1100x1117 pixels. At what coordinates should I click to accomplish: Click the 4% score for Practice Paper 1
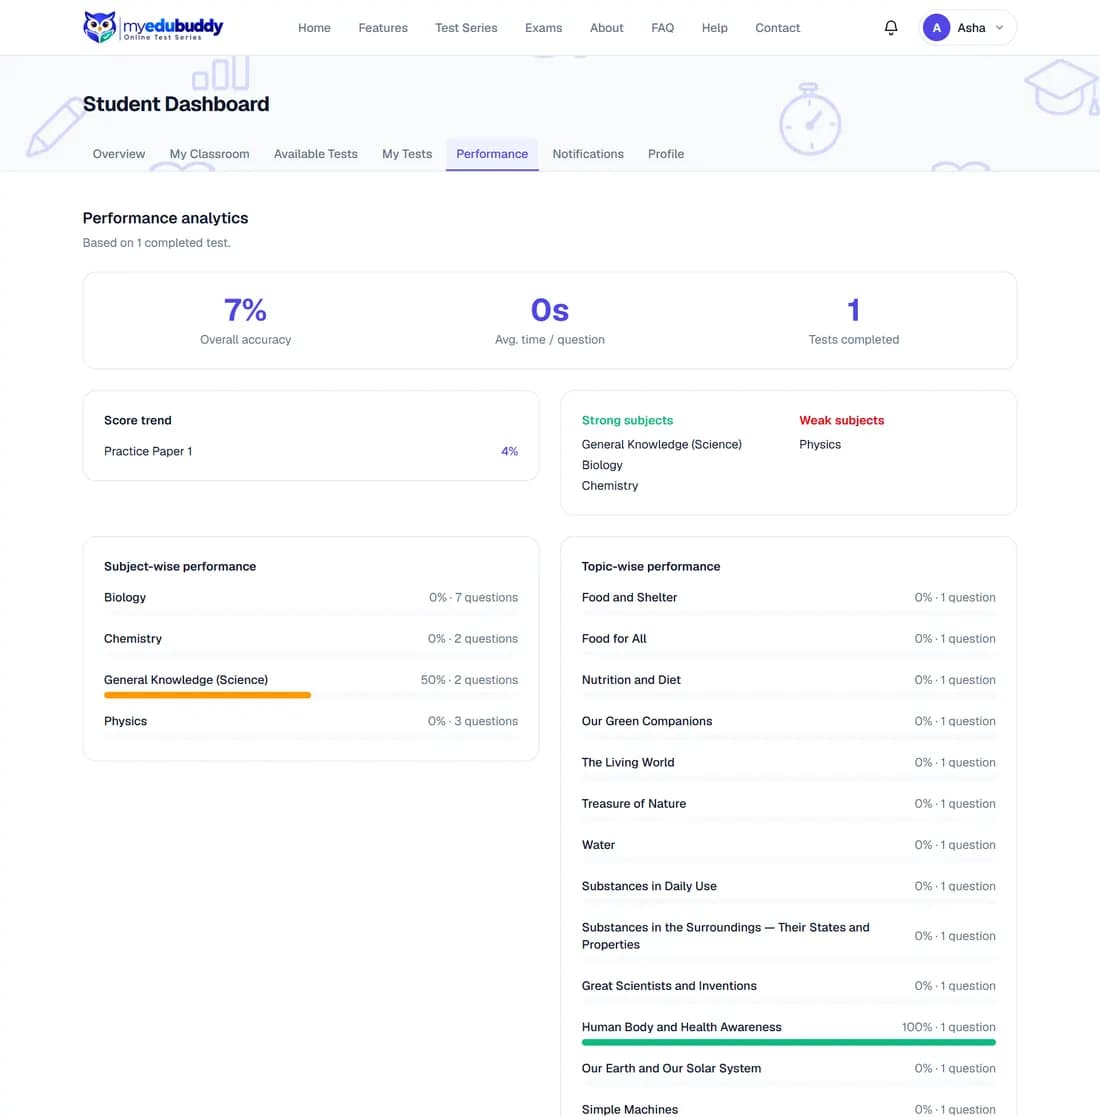coord(509,451)
